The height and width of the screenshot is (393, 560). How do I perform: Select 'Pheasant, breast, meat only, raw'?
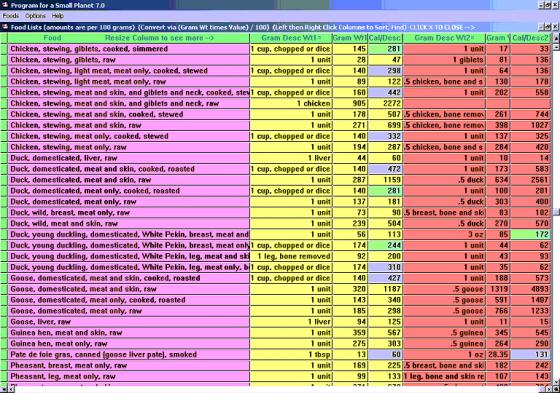point(129,365)
